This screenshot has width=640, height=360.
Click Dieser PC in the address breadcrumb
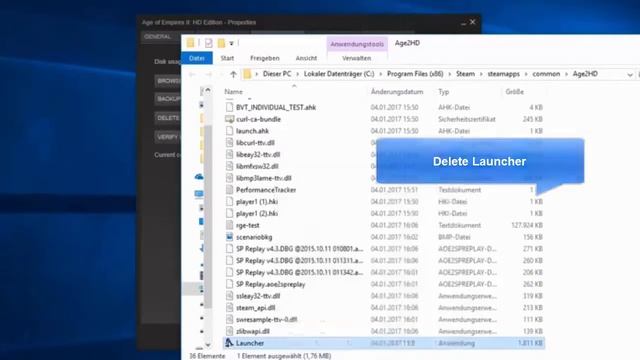[277, 74]
